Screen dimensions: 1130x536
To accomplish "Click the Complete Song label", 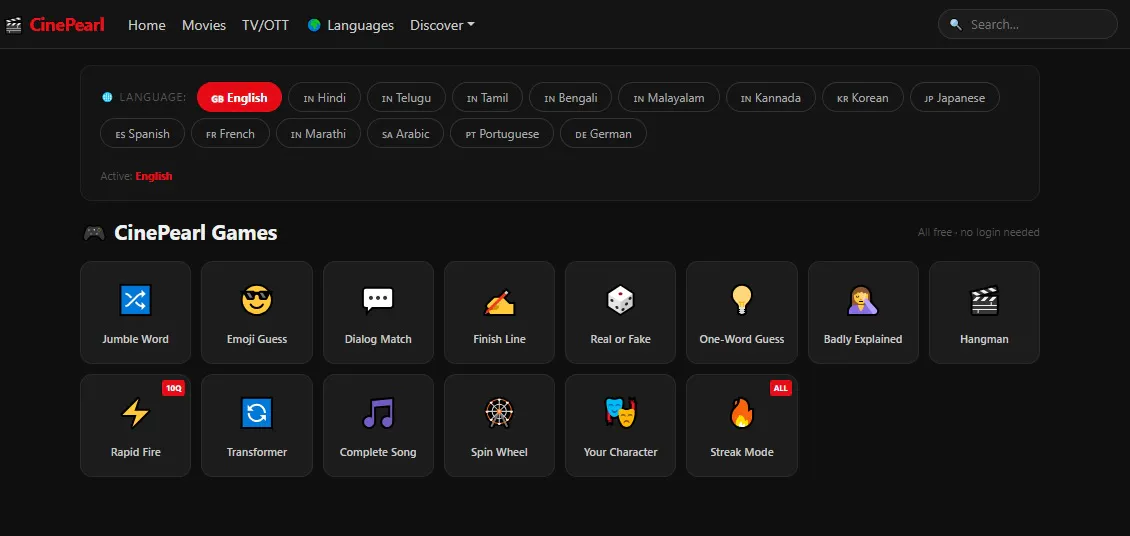I will coord(378,452).
